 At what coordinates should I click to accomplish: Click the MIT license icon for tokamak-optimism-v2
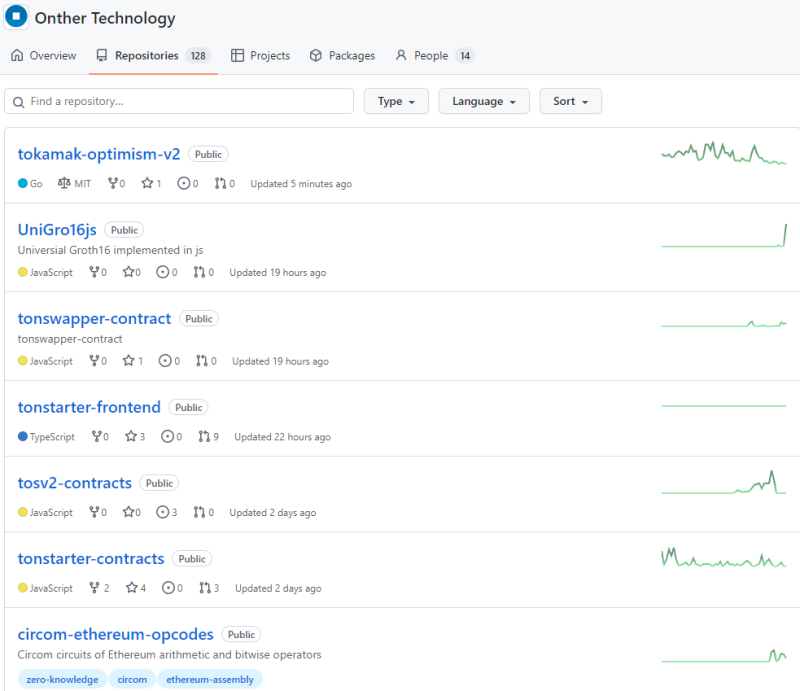click(x=64, y=183)
